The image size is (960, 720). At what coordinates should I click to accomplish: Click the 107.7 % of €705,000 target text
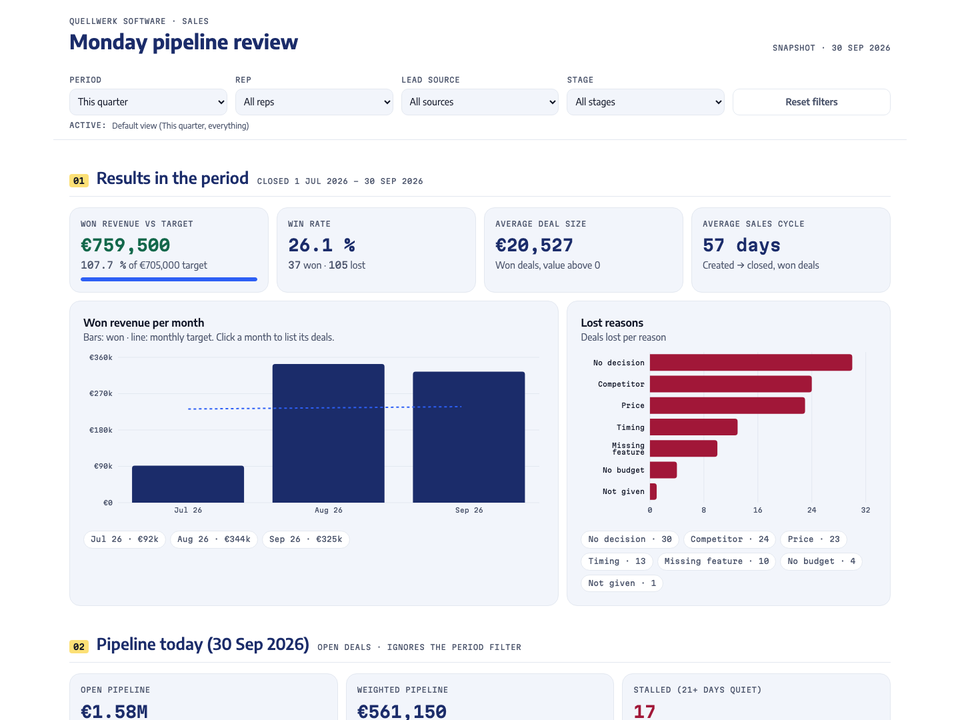144,265
